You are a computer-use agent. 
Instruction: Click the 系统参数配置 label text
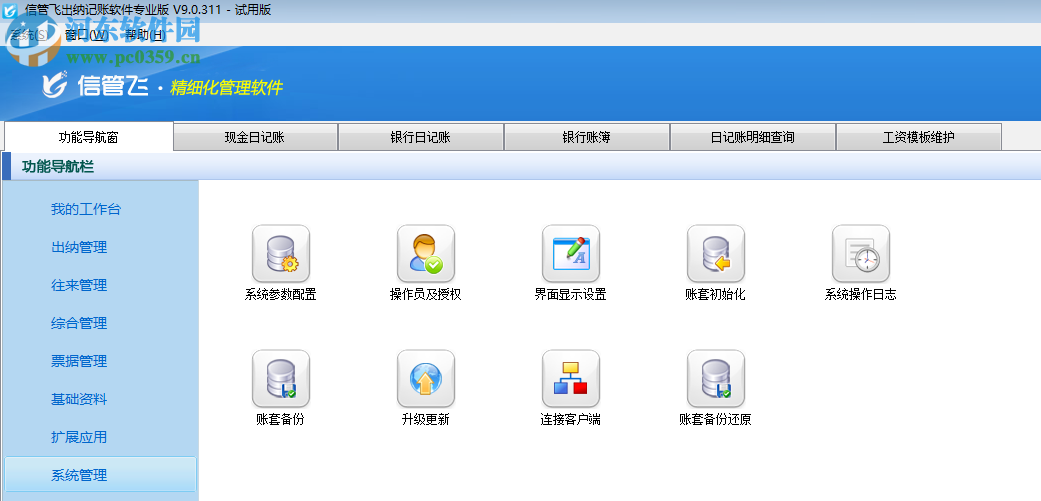(x=281, y=295)
